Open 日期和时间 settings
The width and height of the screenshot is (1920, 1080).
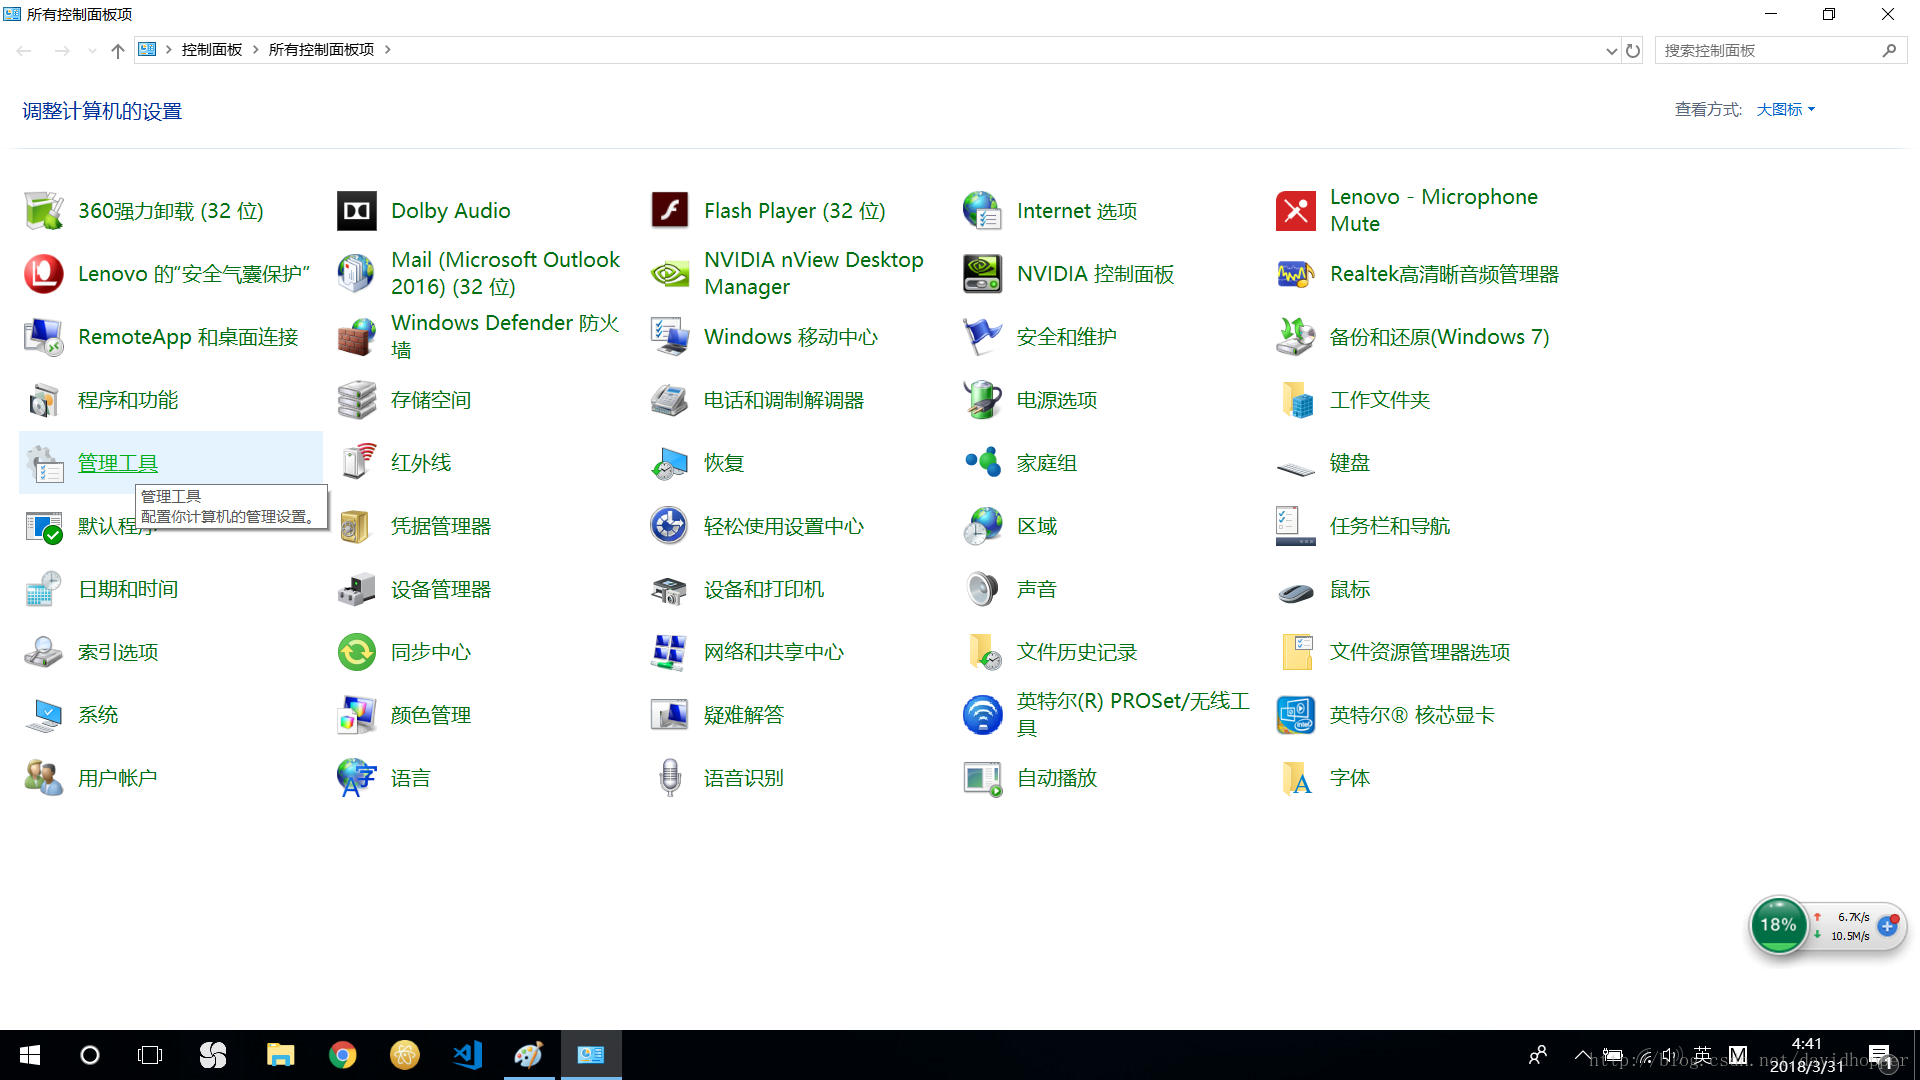click(128, 589)
